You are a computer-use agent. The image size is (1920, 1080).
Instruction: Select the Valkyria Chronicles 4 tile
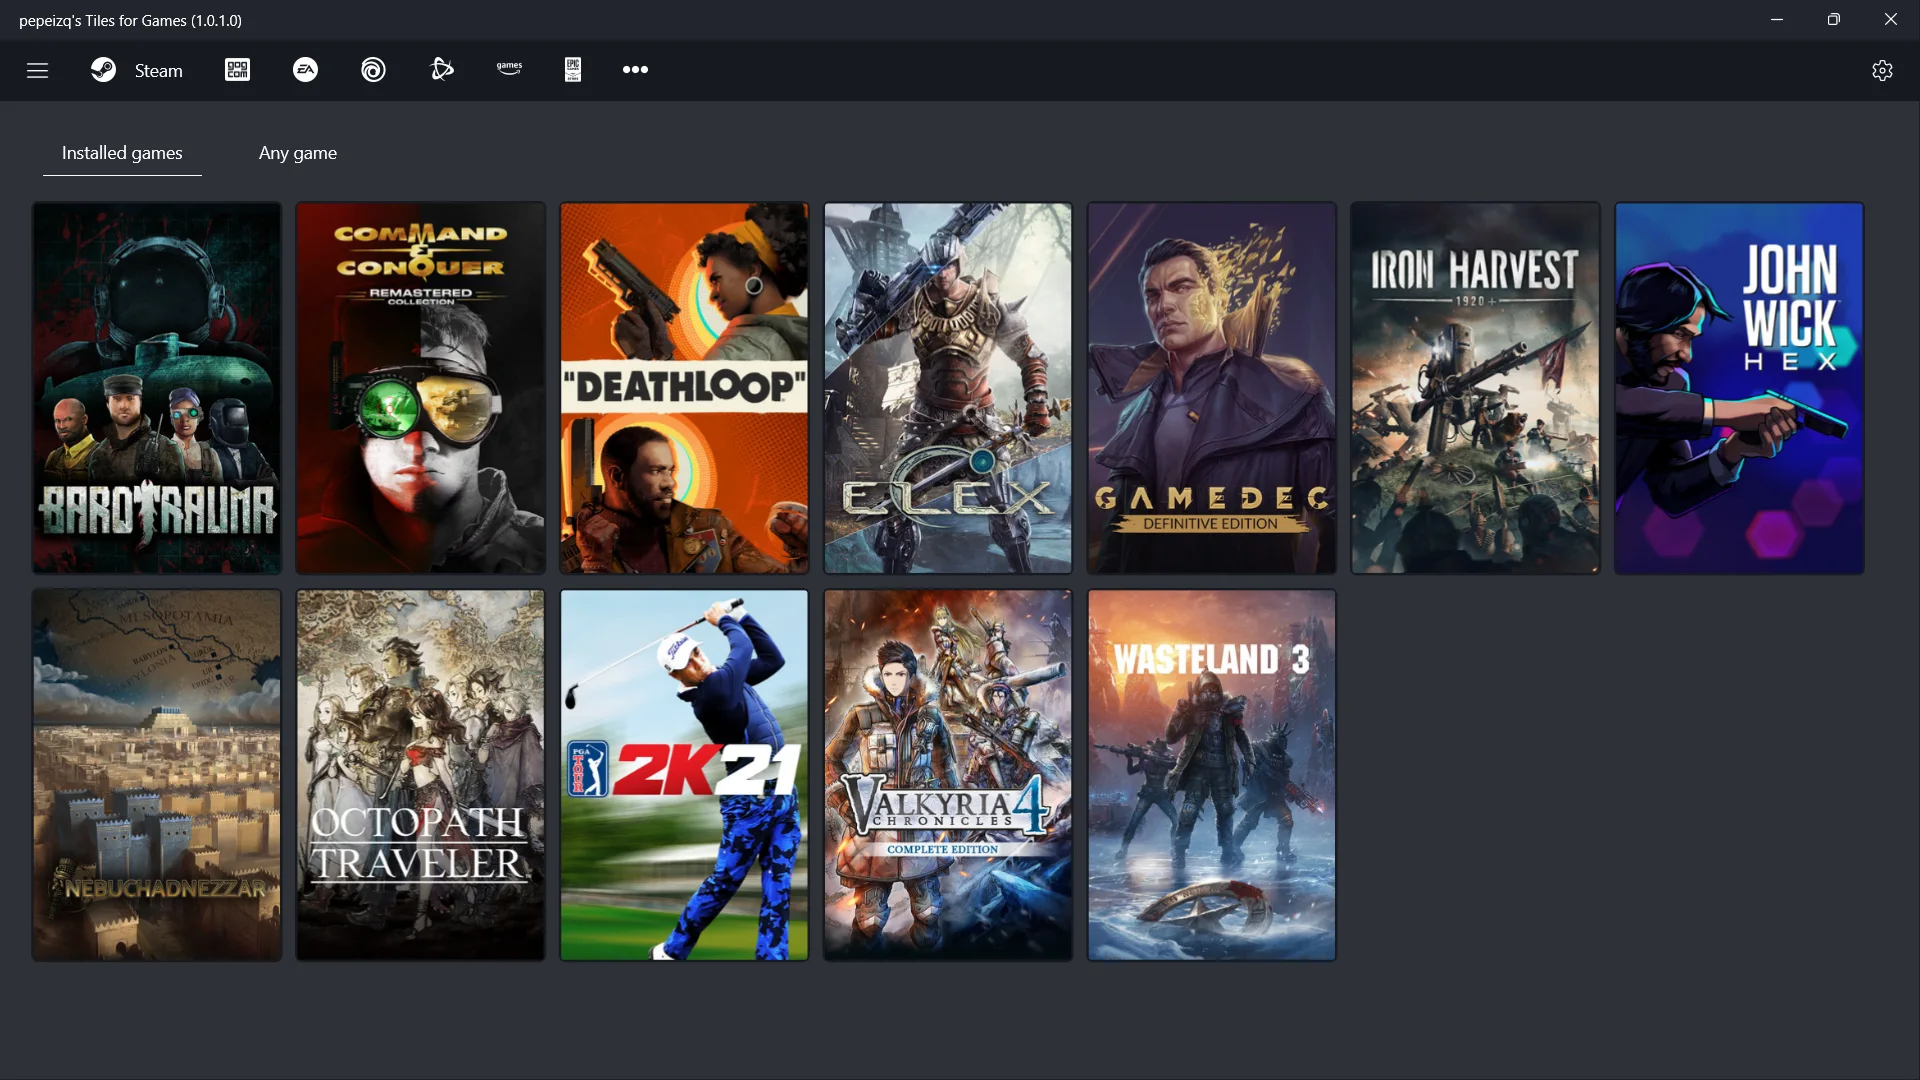948,775
